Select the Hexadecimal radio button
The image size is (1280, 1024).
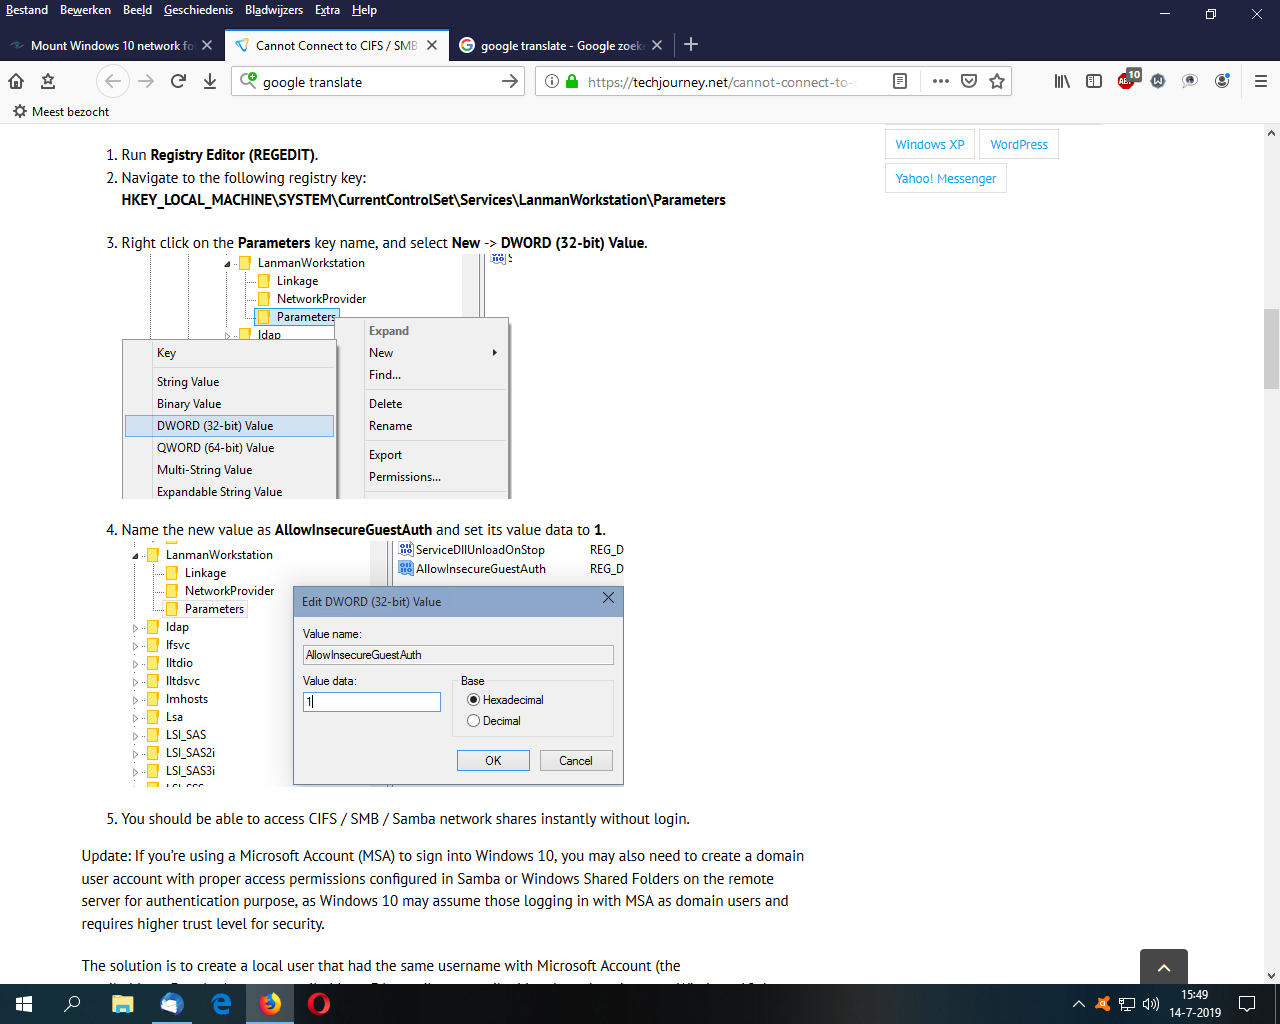click(474, 700)
